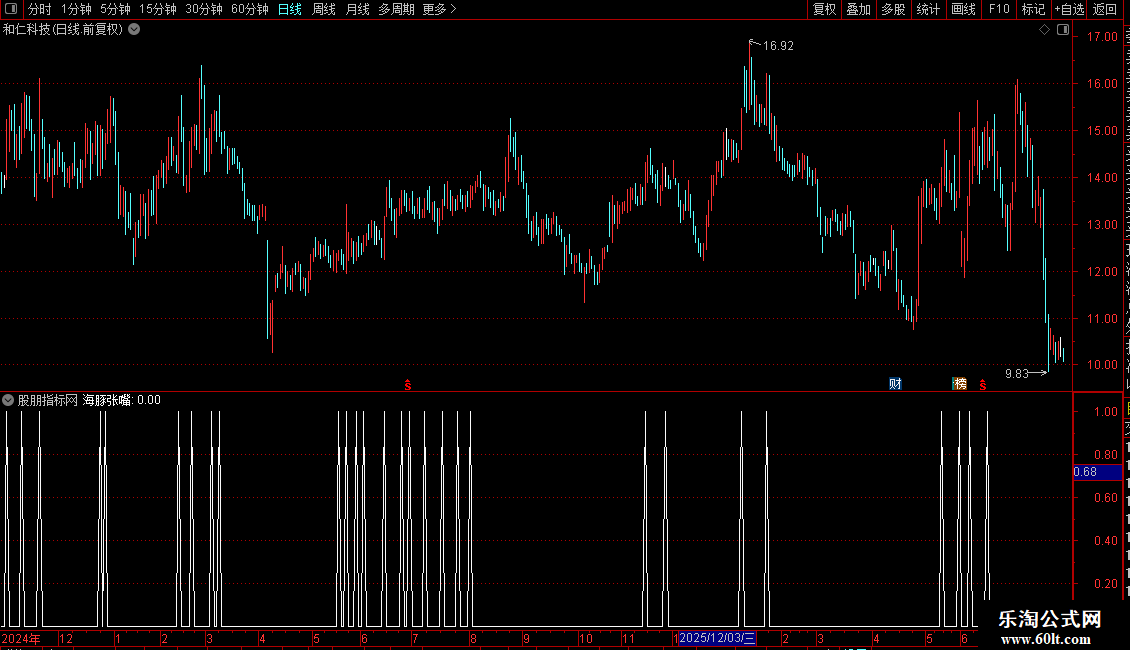Add stock via +自选 button

[1069, 9]
